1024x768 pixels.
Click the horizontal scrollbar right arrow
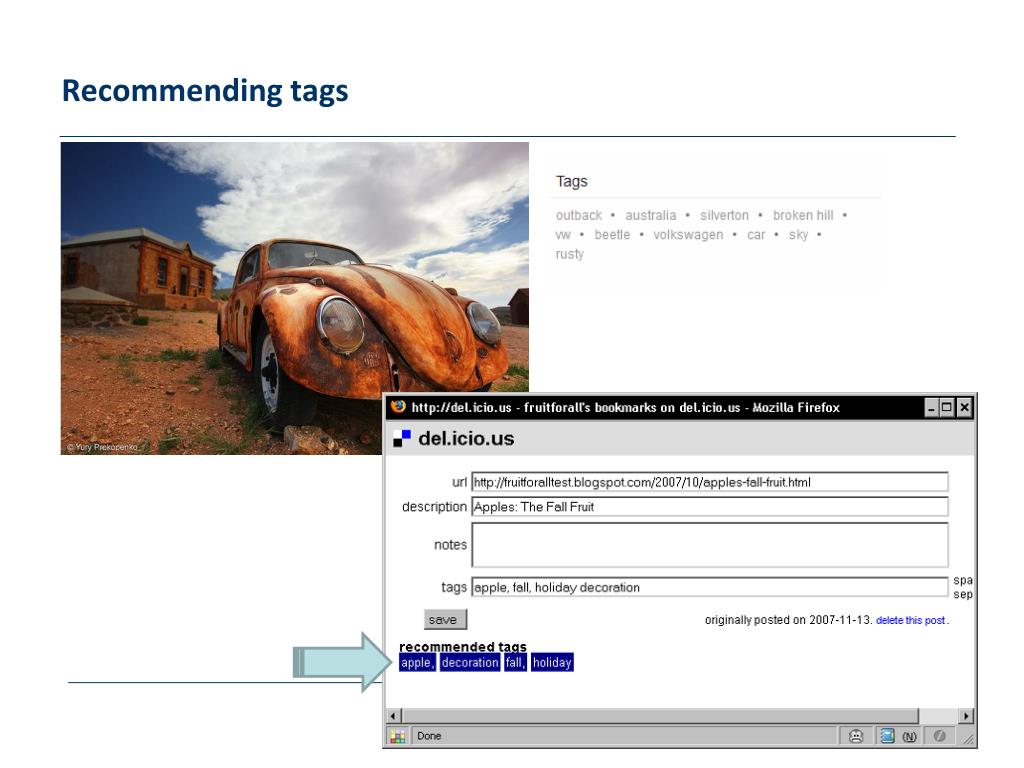point(966,716)
